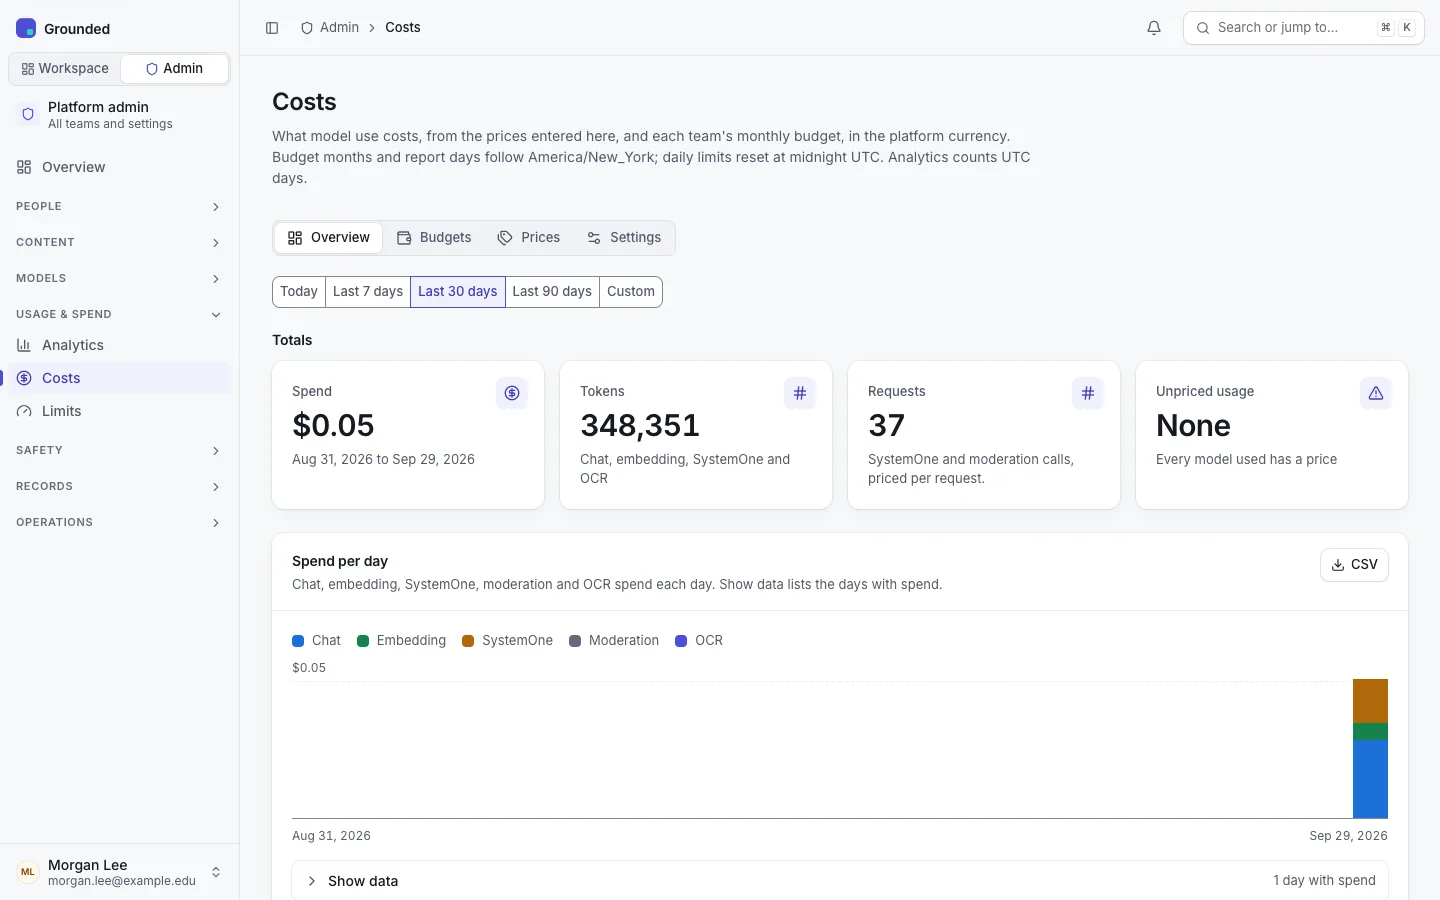Open Overview in the sidebar
Screen dimensions: 1440x900
(119, 167)
